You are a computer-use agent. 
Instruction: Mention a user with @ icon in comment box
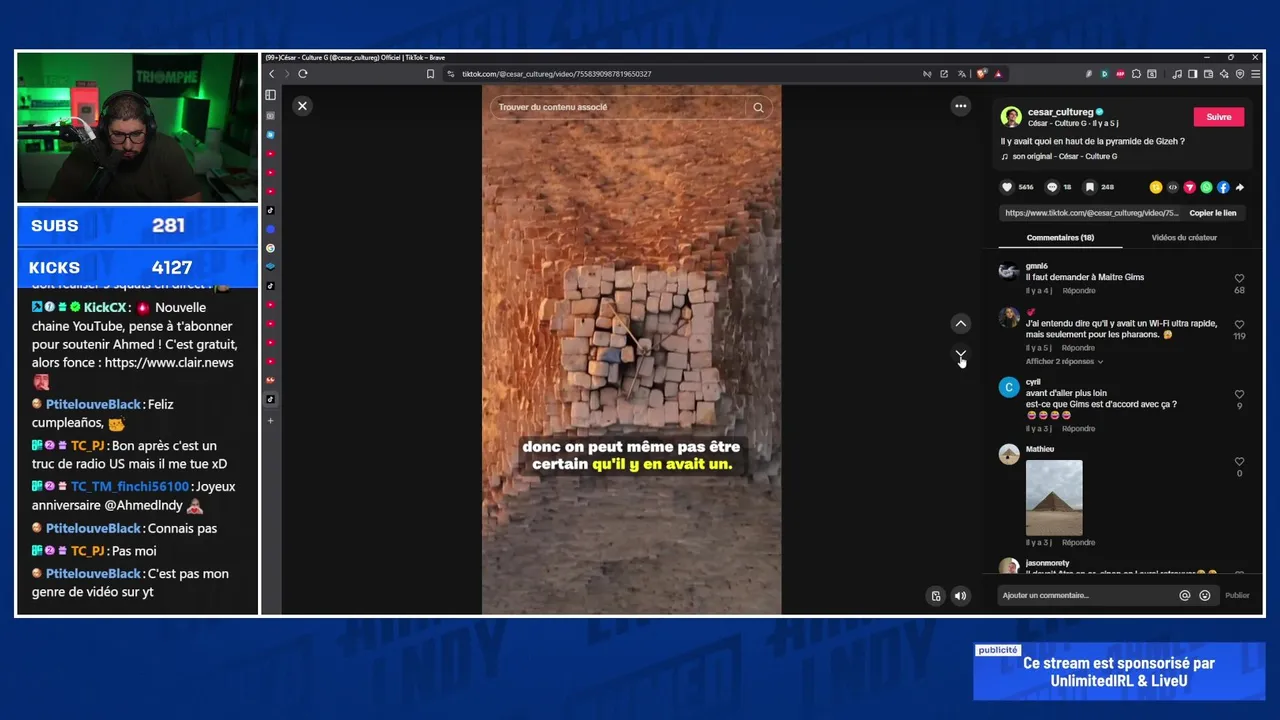(1185, 595)
